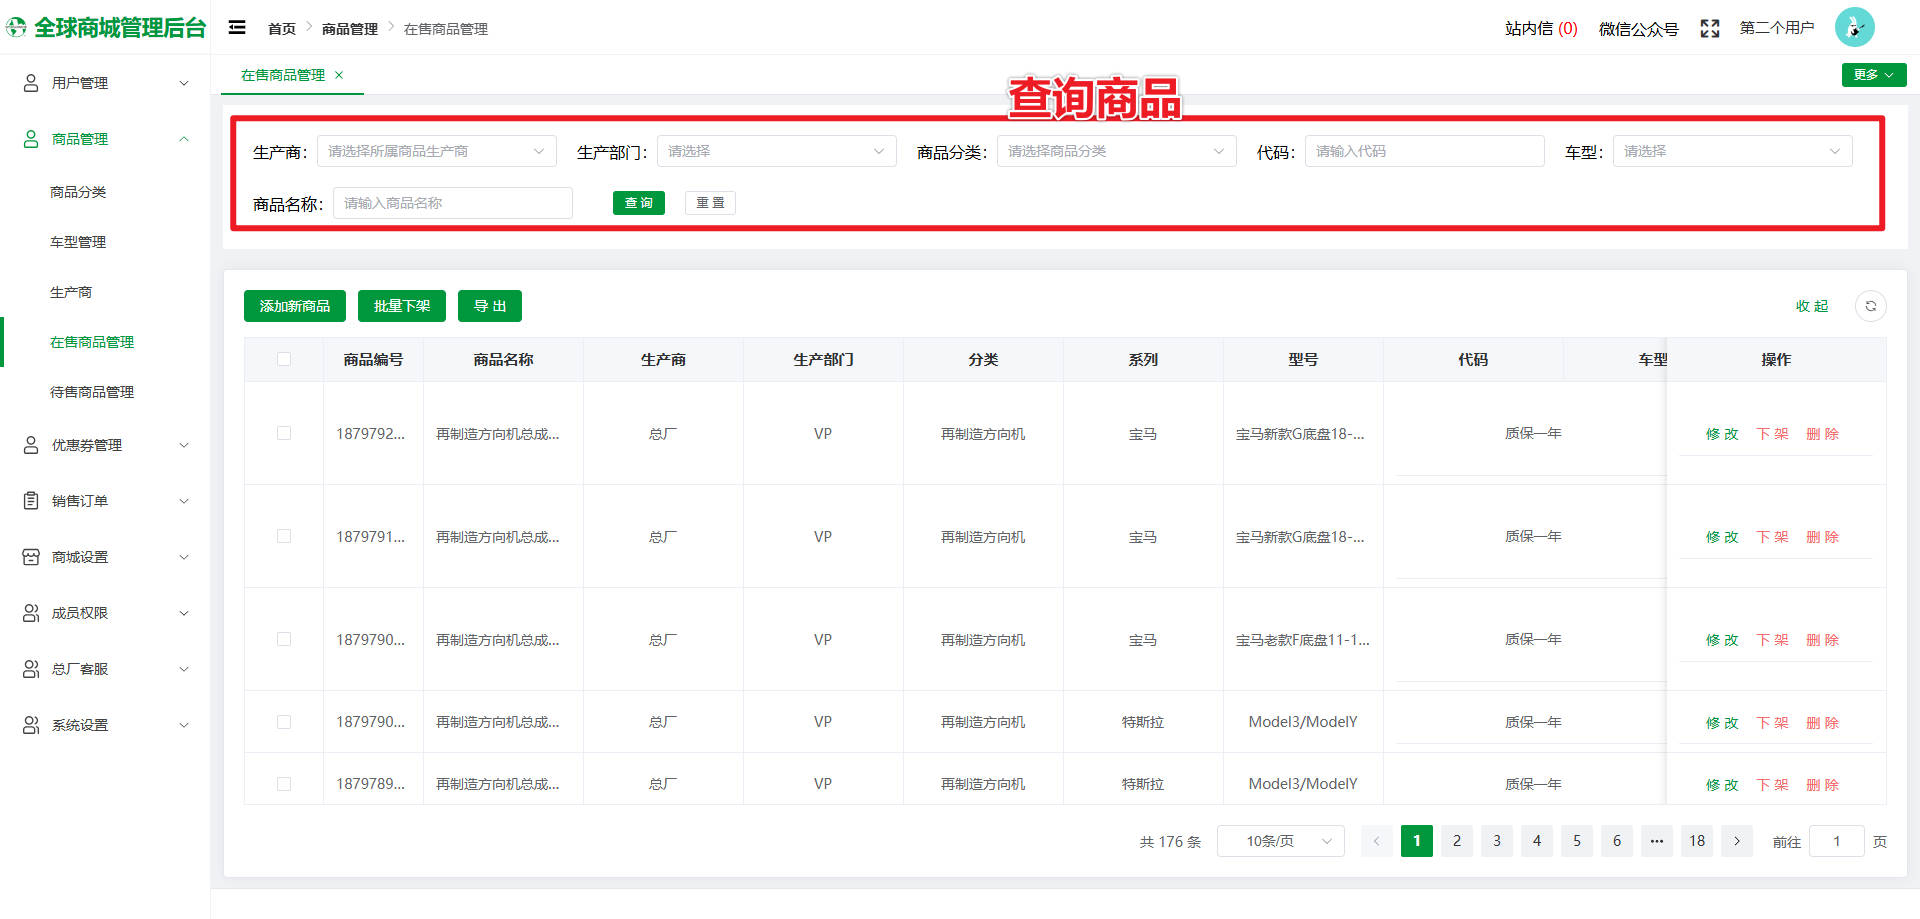Check the first product row checkbox
Image resolution: width=1920 pixels, height=919 pixels.
284,433
